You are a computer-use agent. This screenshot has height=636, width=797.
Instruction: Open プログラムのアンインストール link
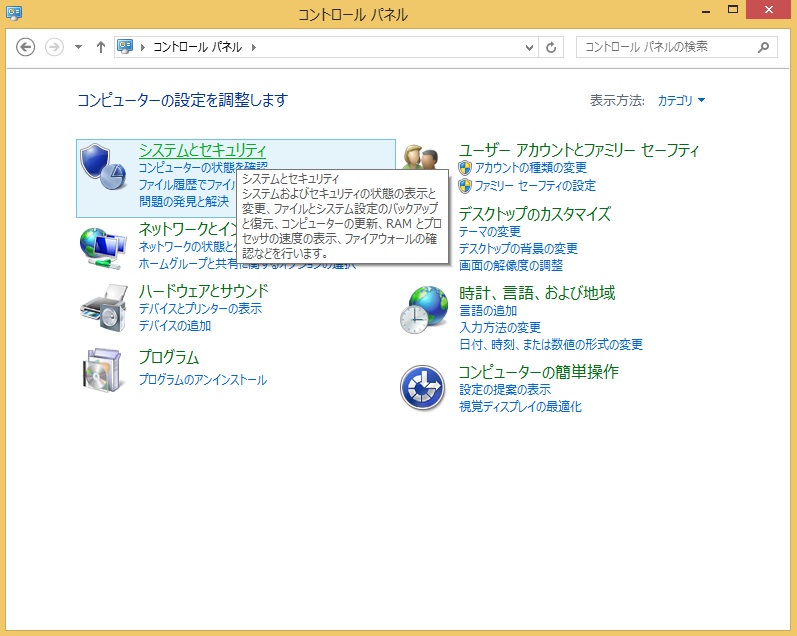203,380
